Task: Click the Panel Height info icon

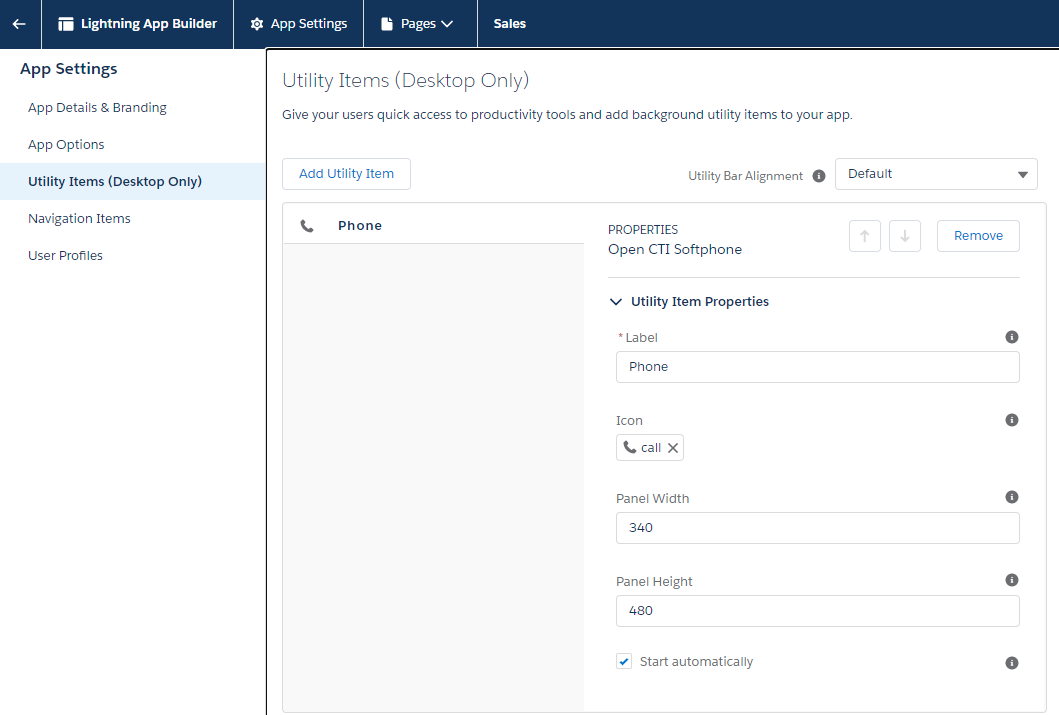Action: point(1011,580)
